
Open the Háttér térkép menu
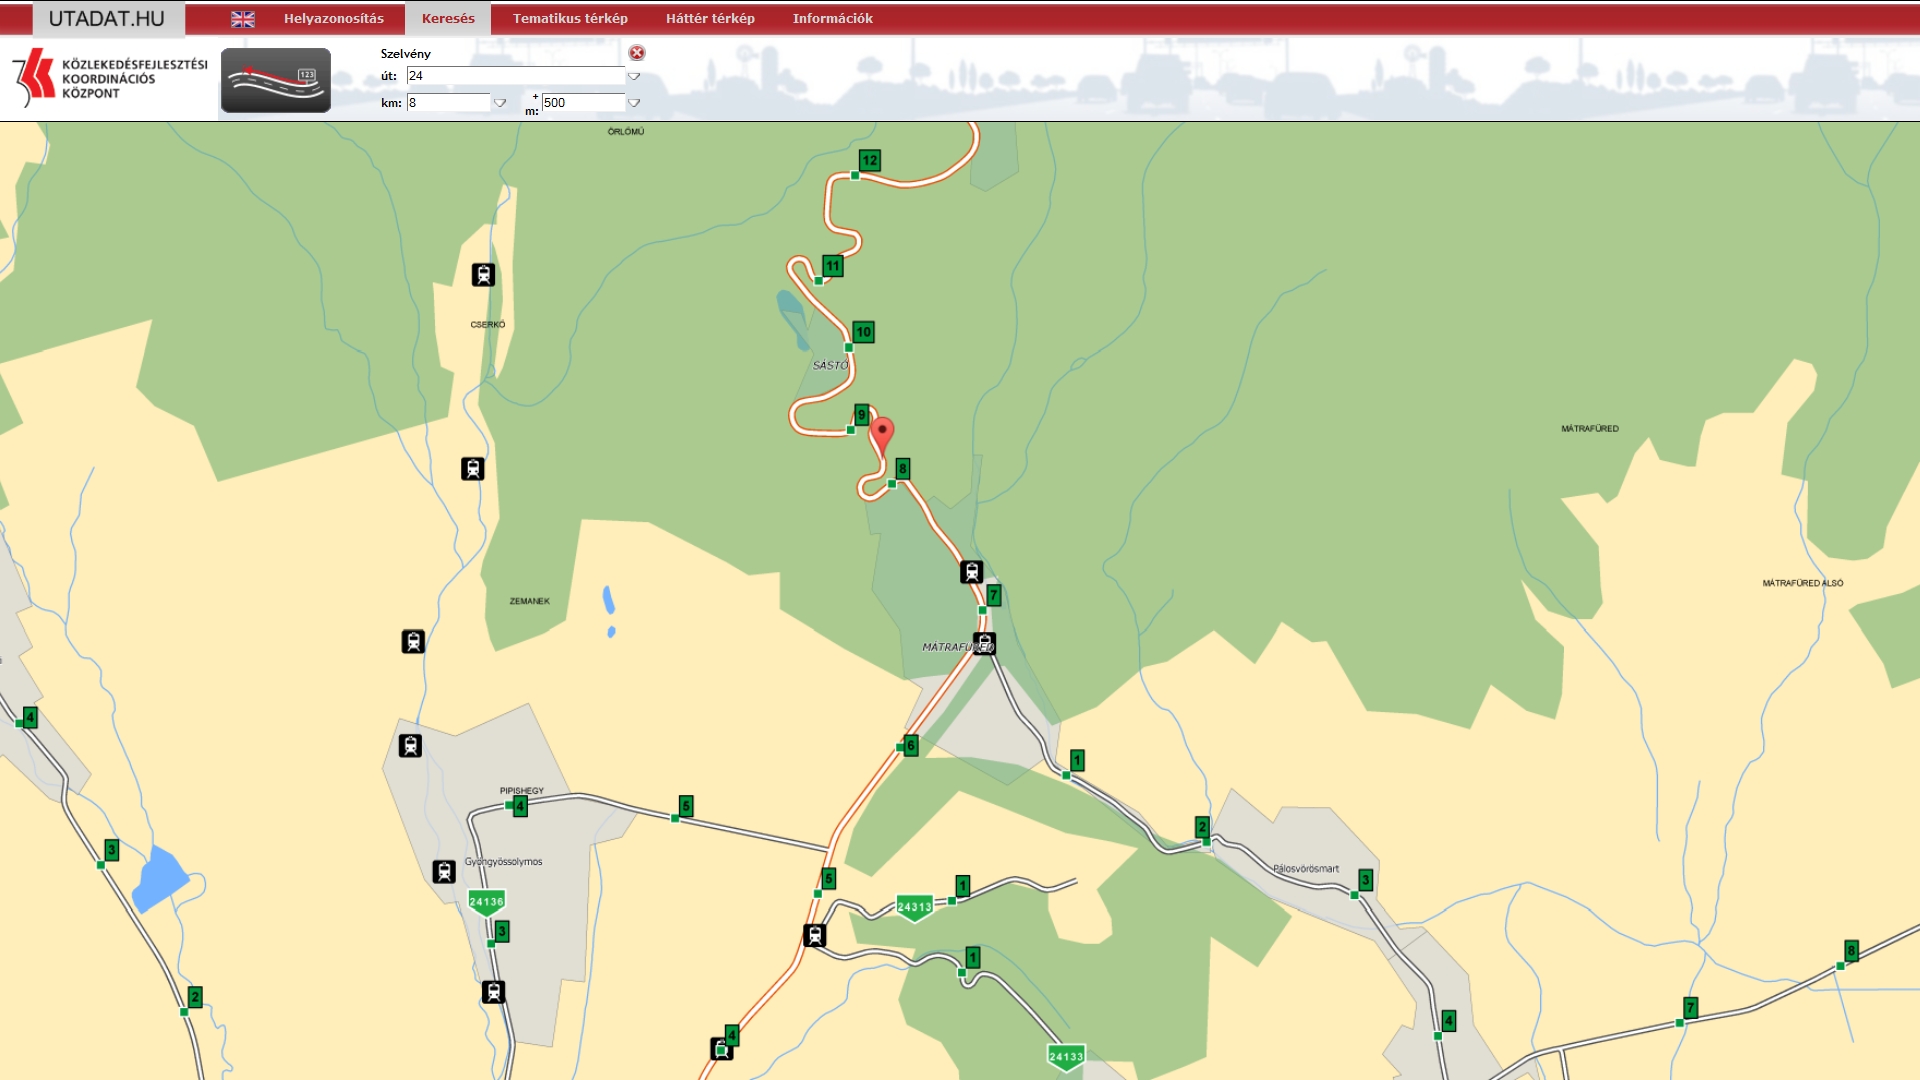[710, 19]
